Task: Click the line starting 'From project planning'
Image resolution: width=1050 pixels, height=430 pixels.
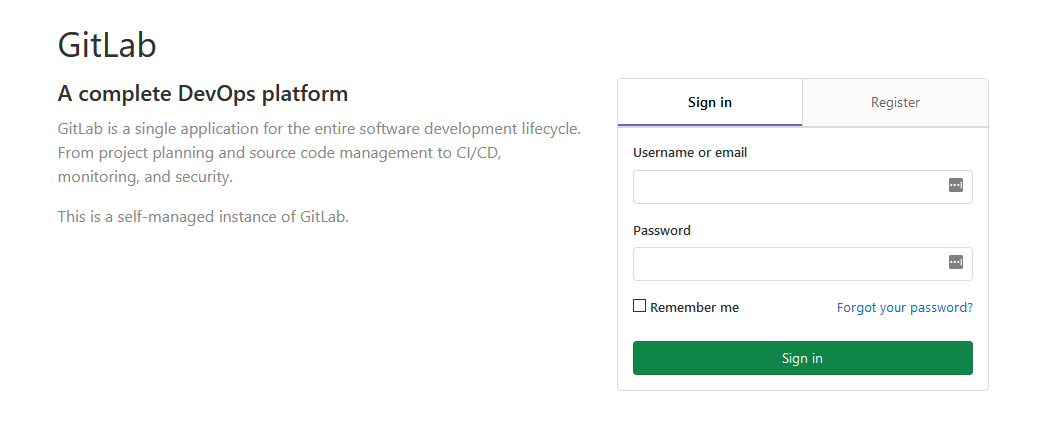Action: 280,153
